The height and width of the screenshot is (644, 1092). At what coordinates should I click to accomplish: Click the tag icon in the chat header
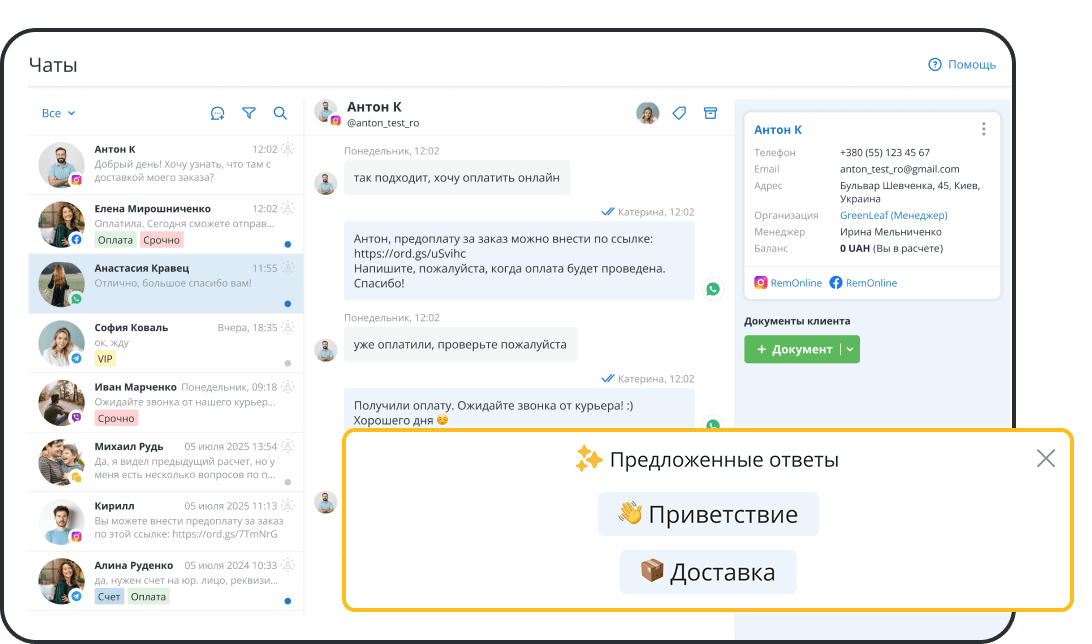coord(679,113)
